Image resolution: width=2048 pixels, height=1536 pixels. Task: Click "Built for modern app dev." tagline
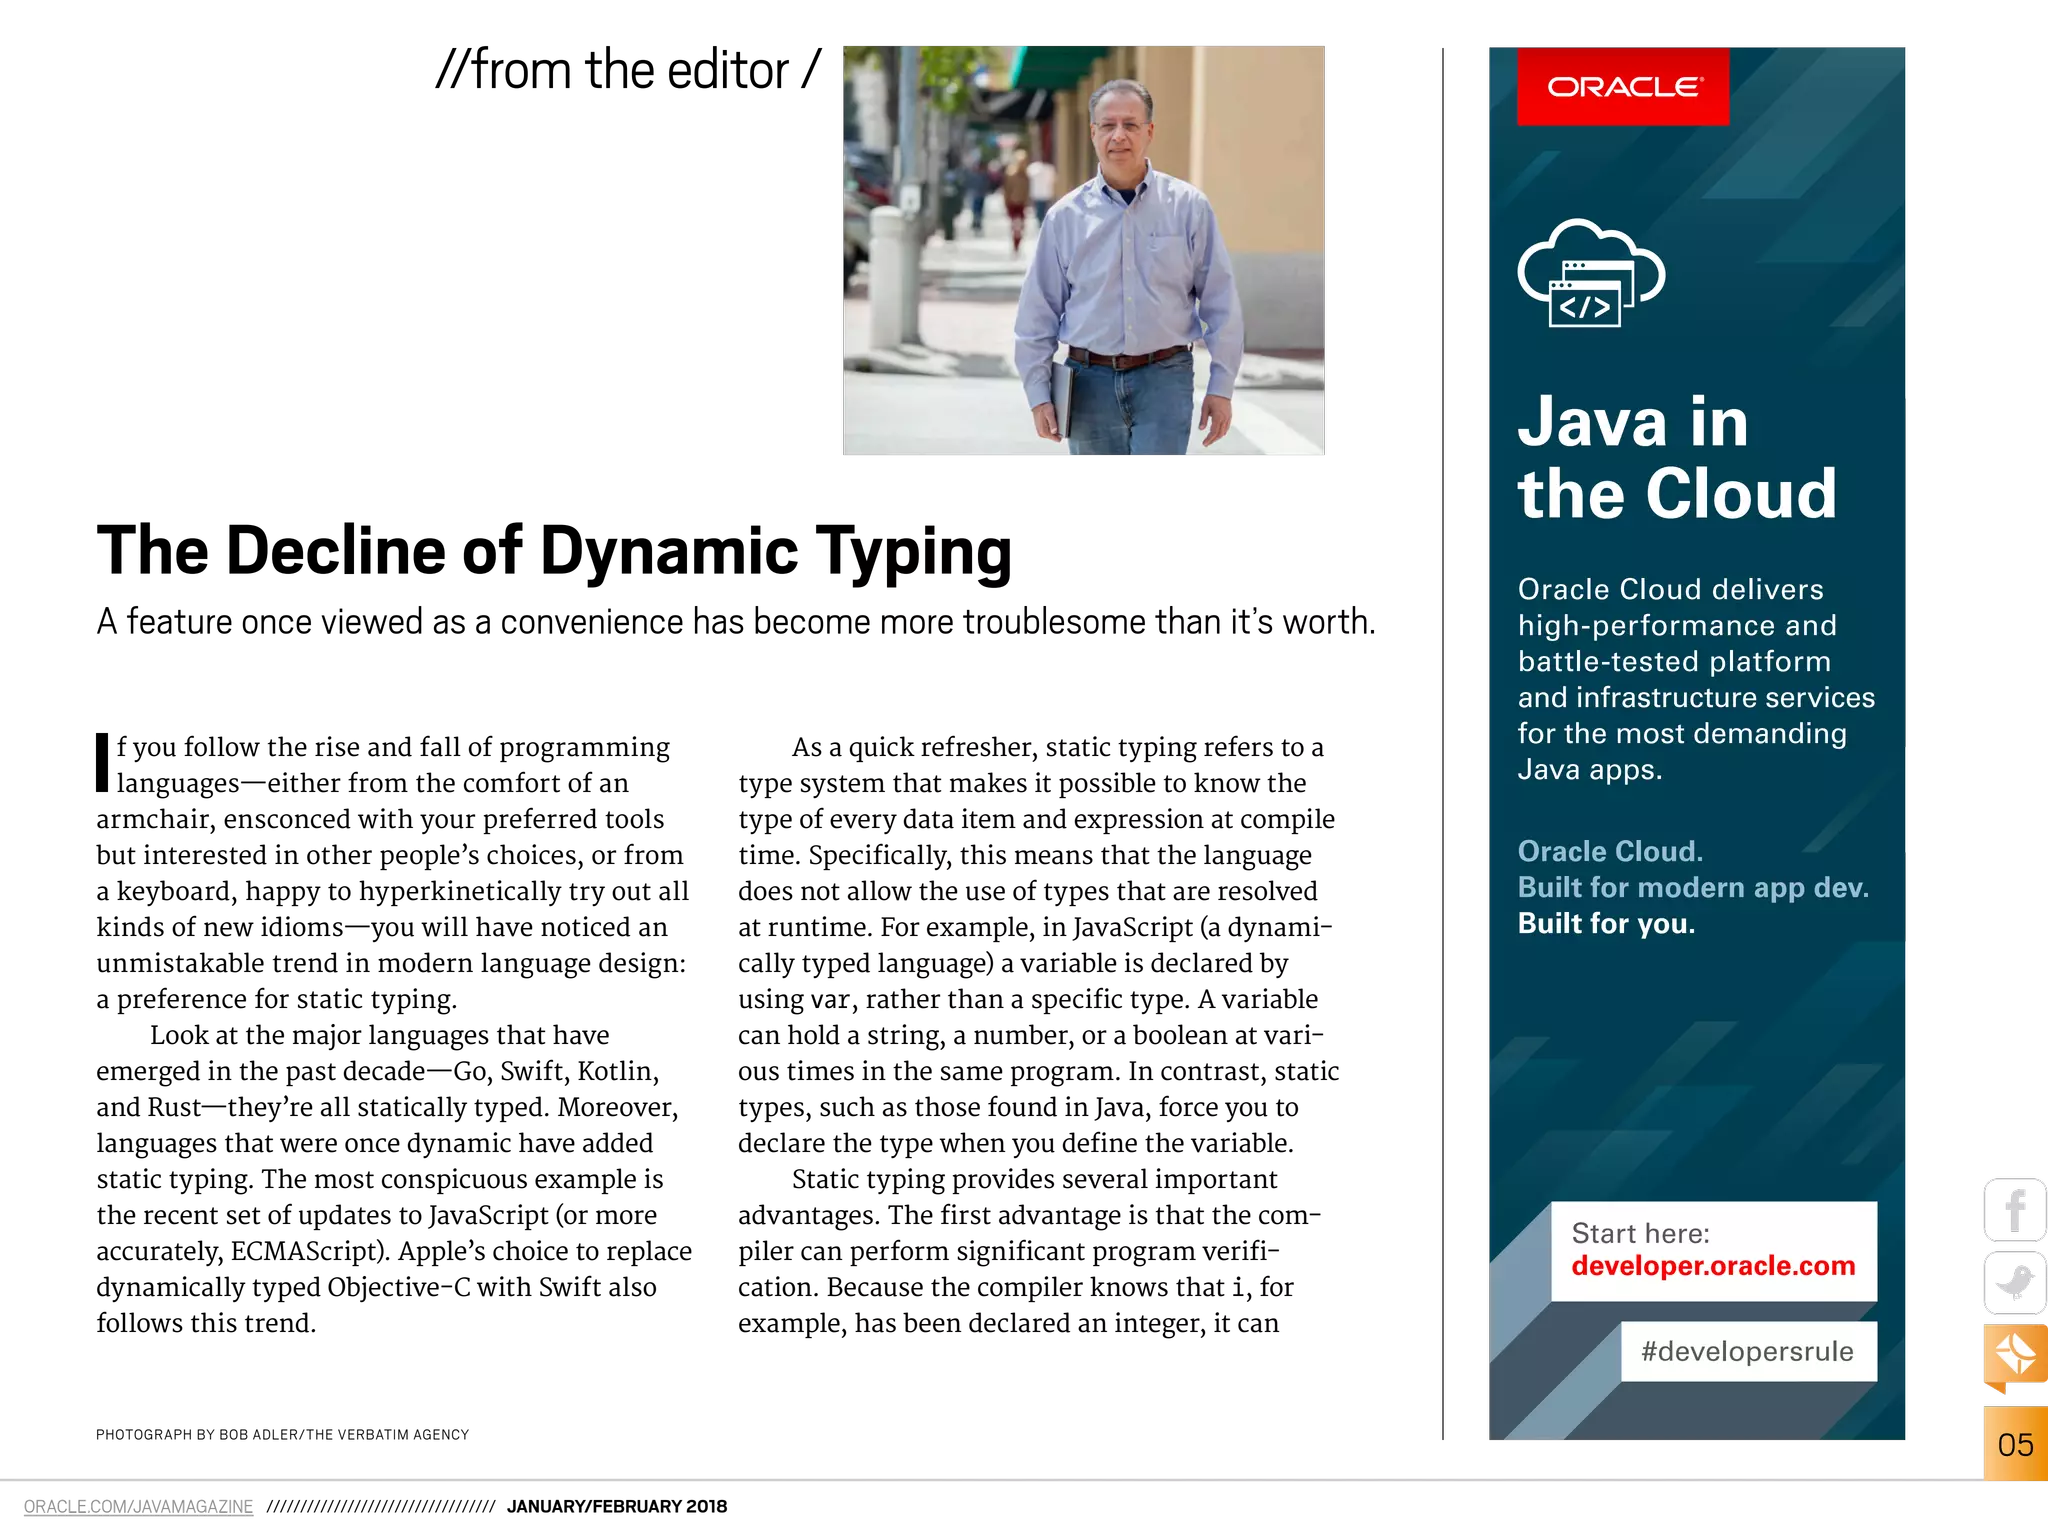click(x=1693, y=887)
